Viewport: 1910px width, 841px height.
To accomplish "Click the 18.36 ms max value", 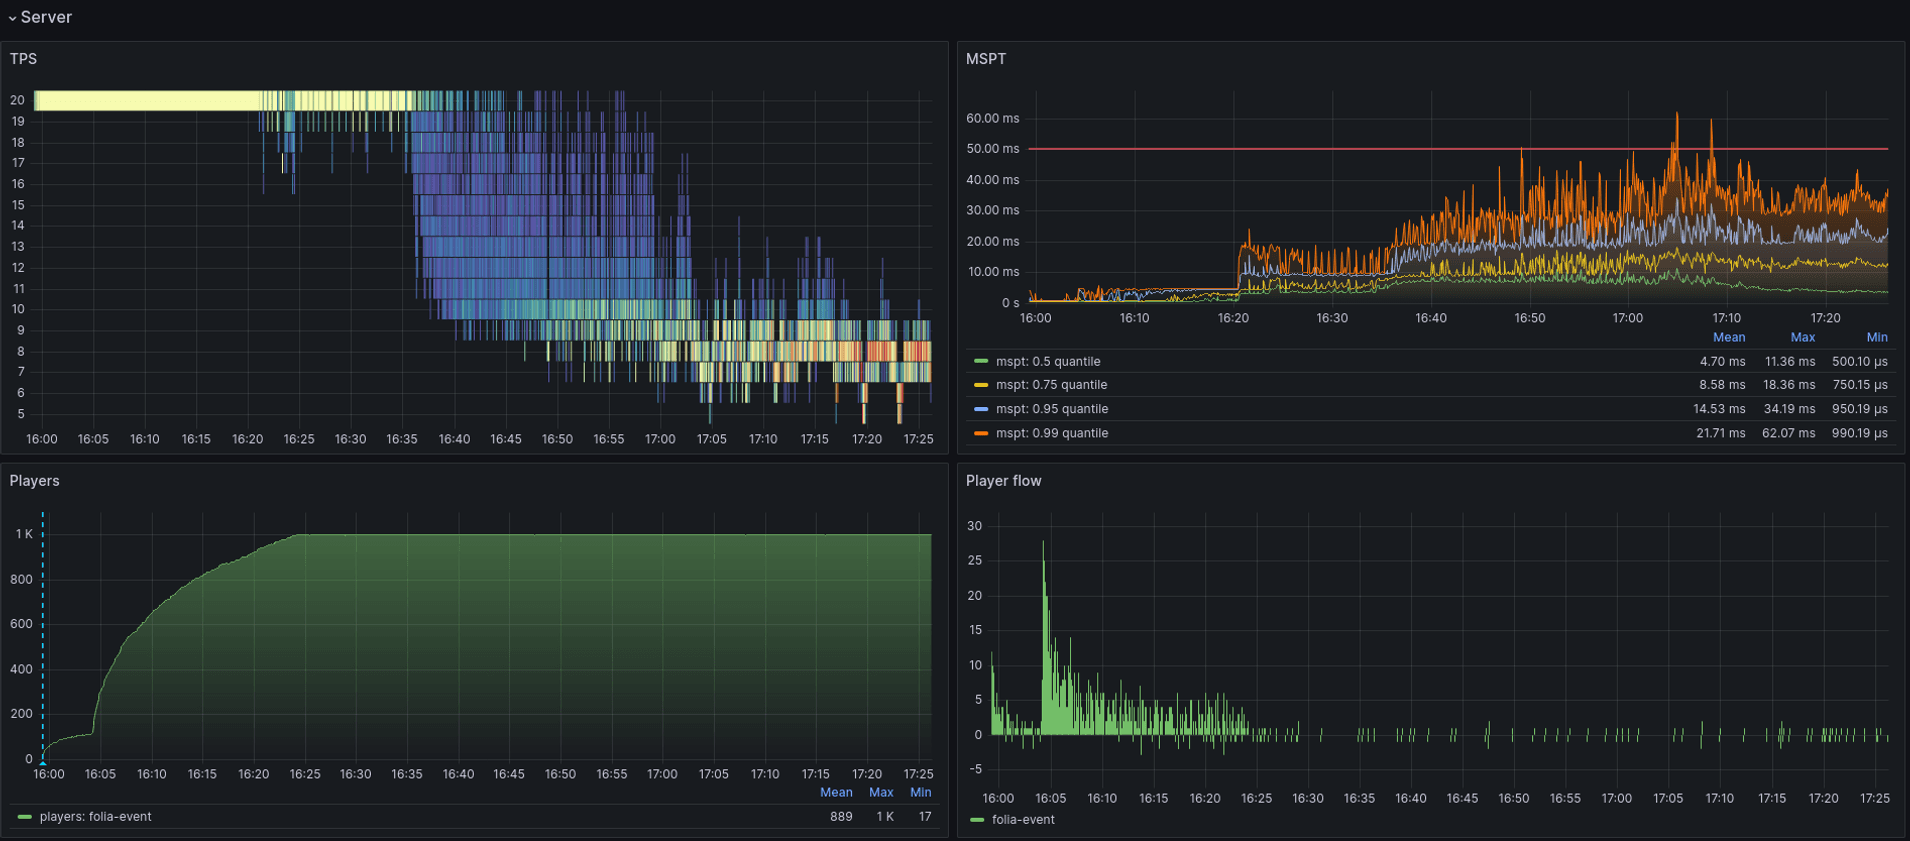I will tap(1790, 385).
